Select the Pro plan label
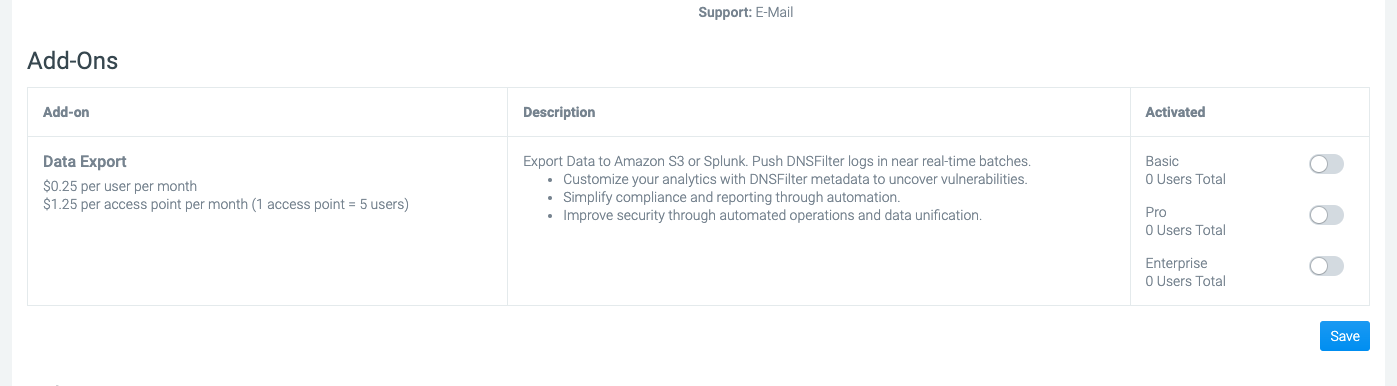The width and height of the screenshot is (1397, 386). point(1156,212)
